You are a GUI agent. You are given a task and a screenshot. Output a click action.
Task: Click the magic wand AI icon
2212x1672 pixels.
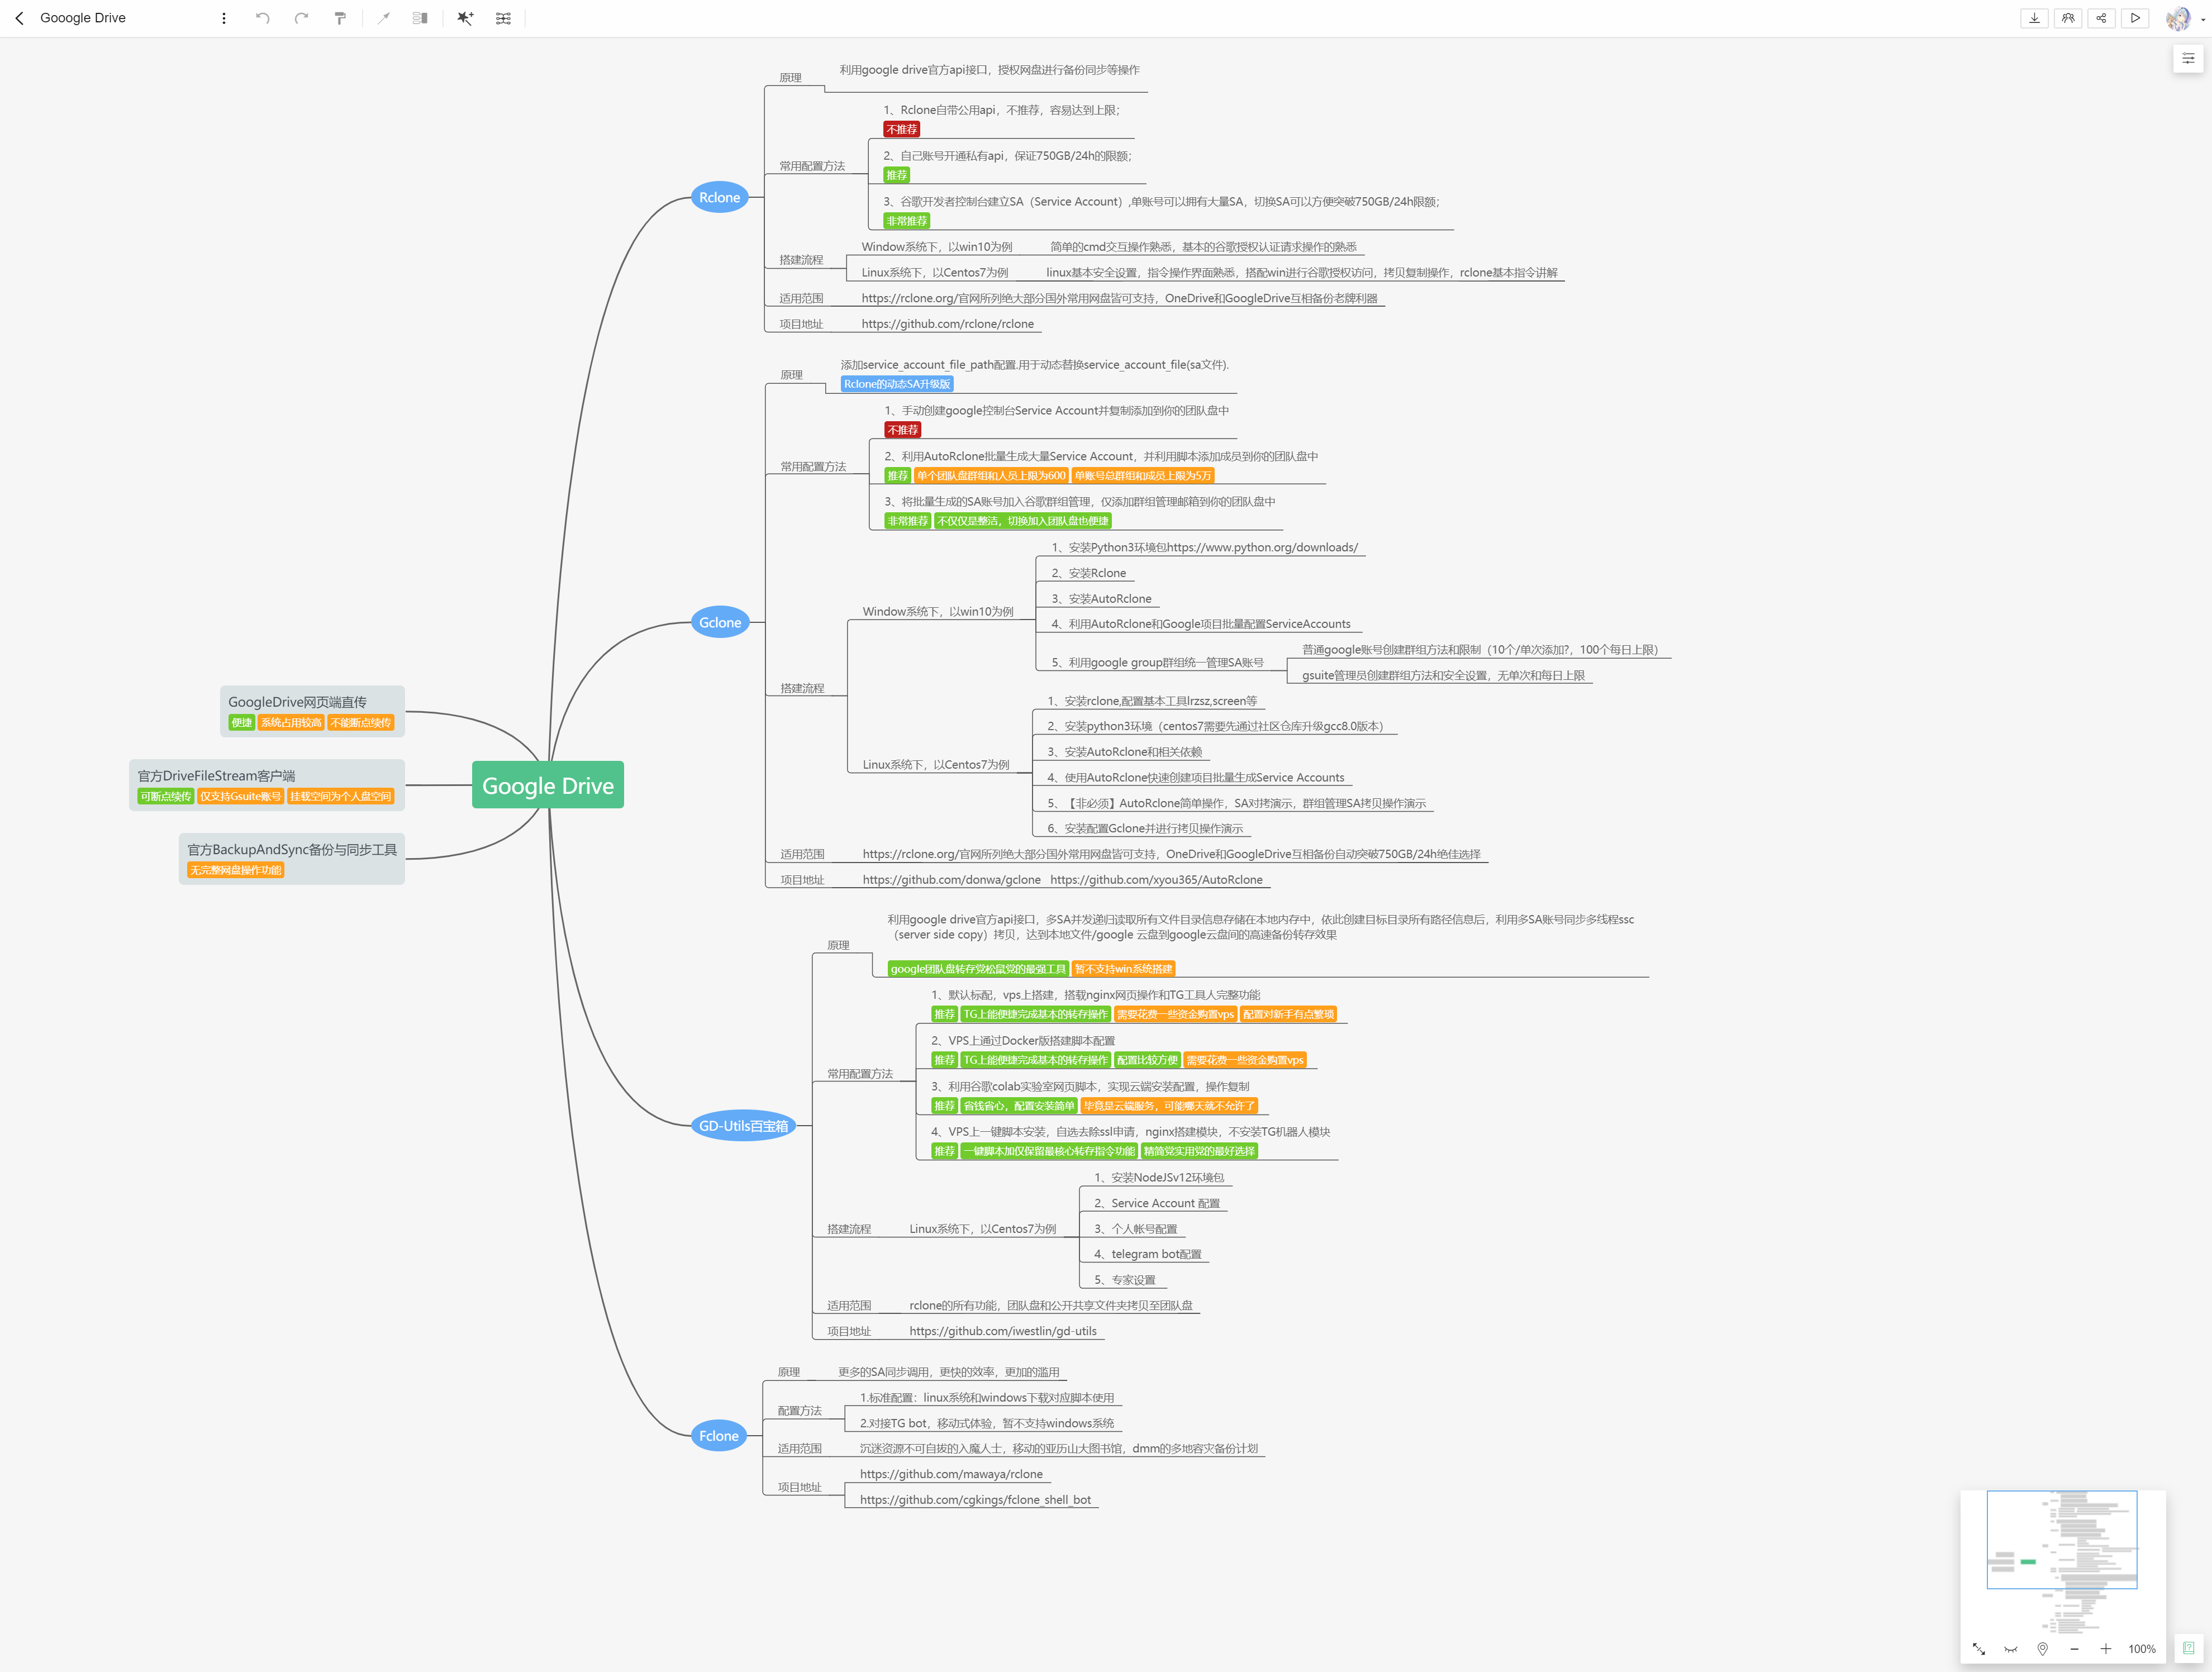(x=465, y=18)
